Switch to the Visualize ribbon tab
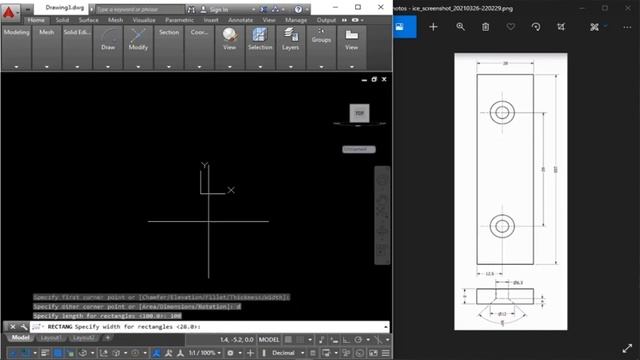The width and height of the screenshot is (640, 360). (x=144, y=20)
